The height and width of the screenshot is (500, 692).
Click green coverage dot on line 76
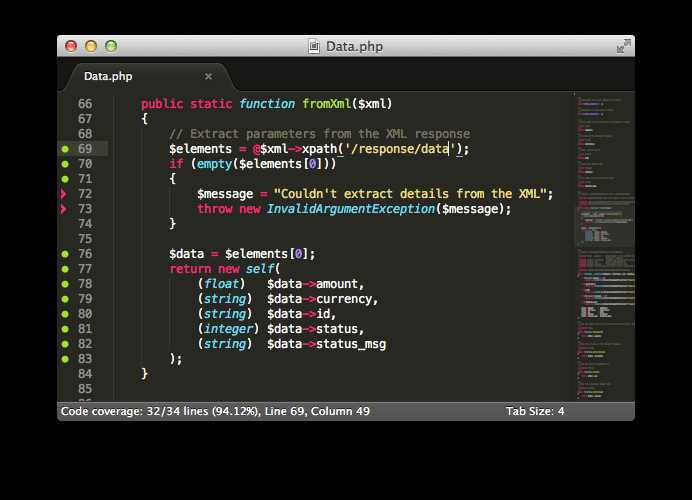pos(65,254)
